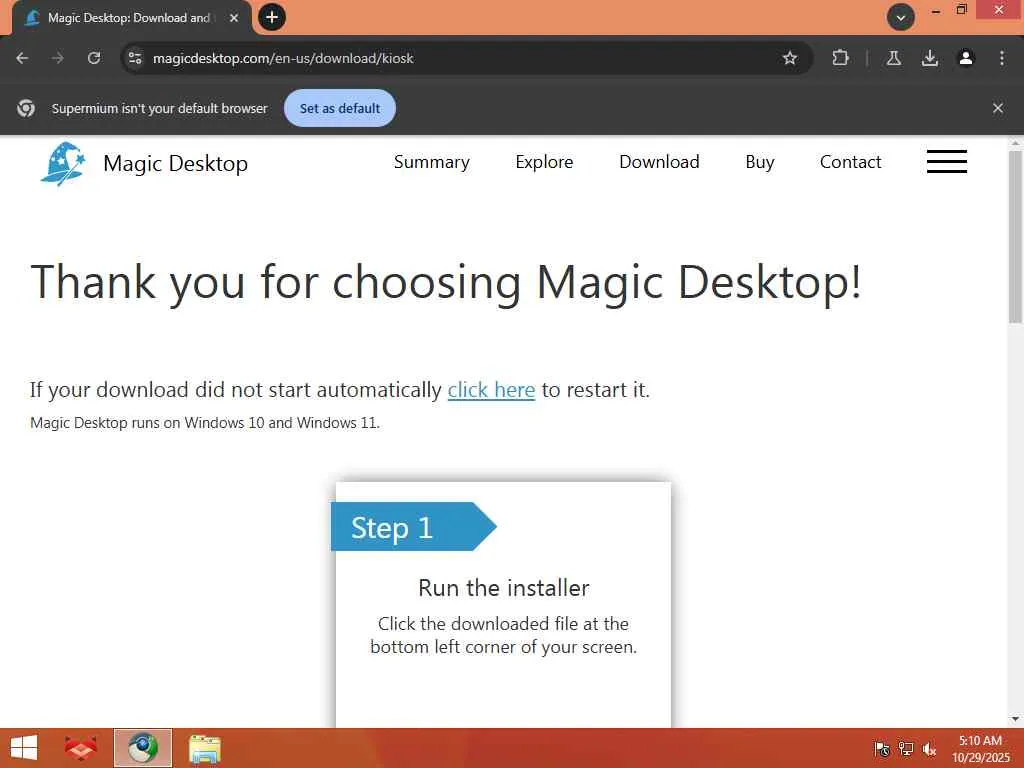Click the Windows 10 and 11 compatibility note

pyautogui.click(x=205, y=423)
